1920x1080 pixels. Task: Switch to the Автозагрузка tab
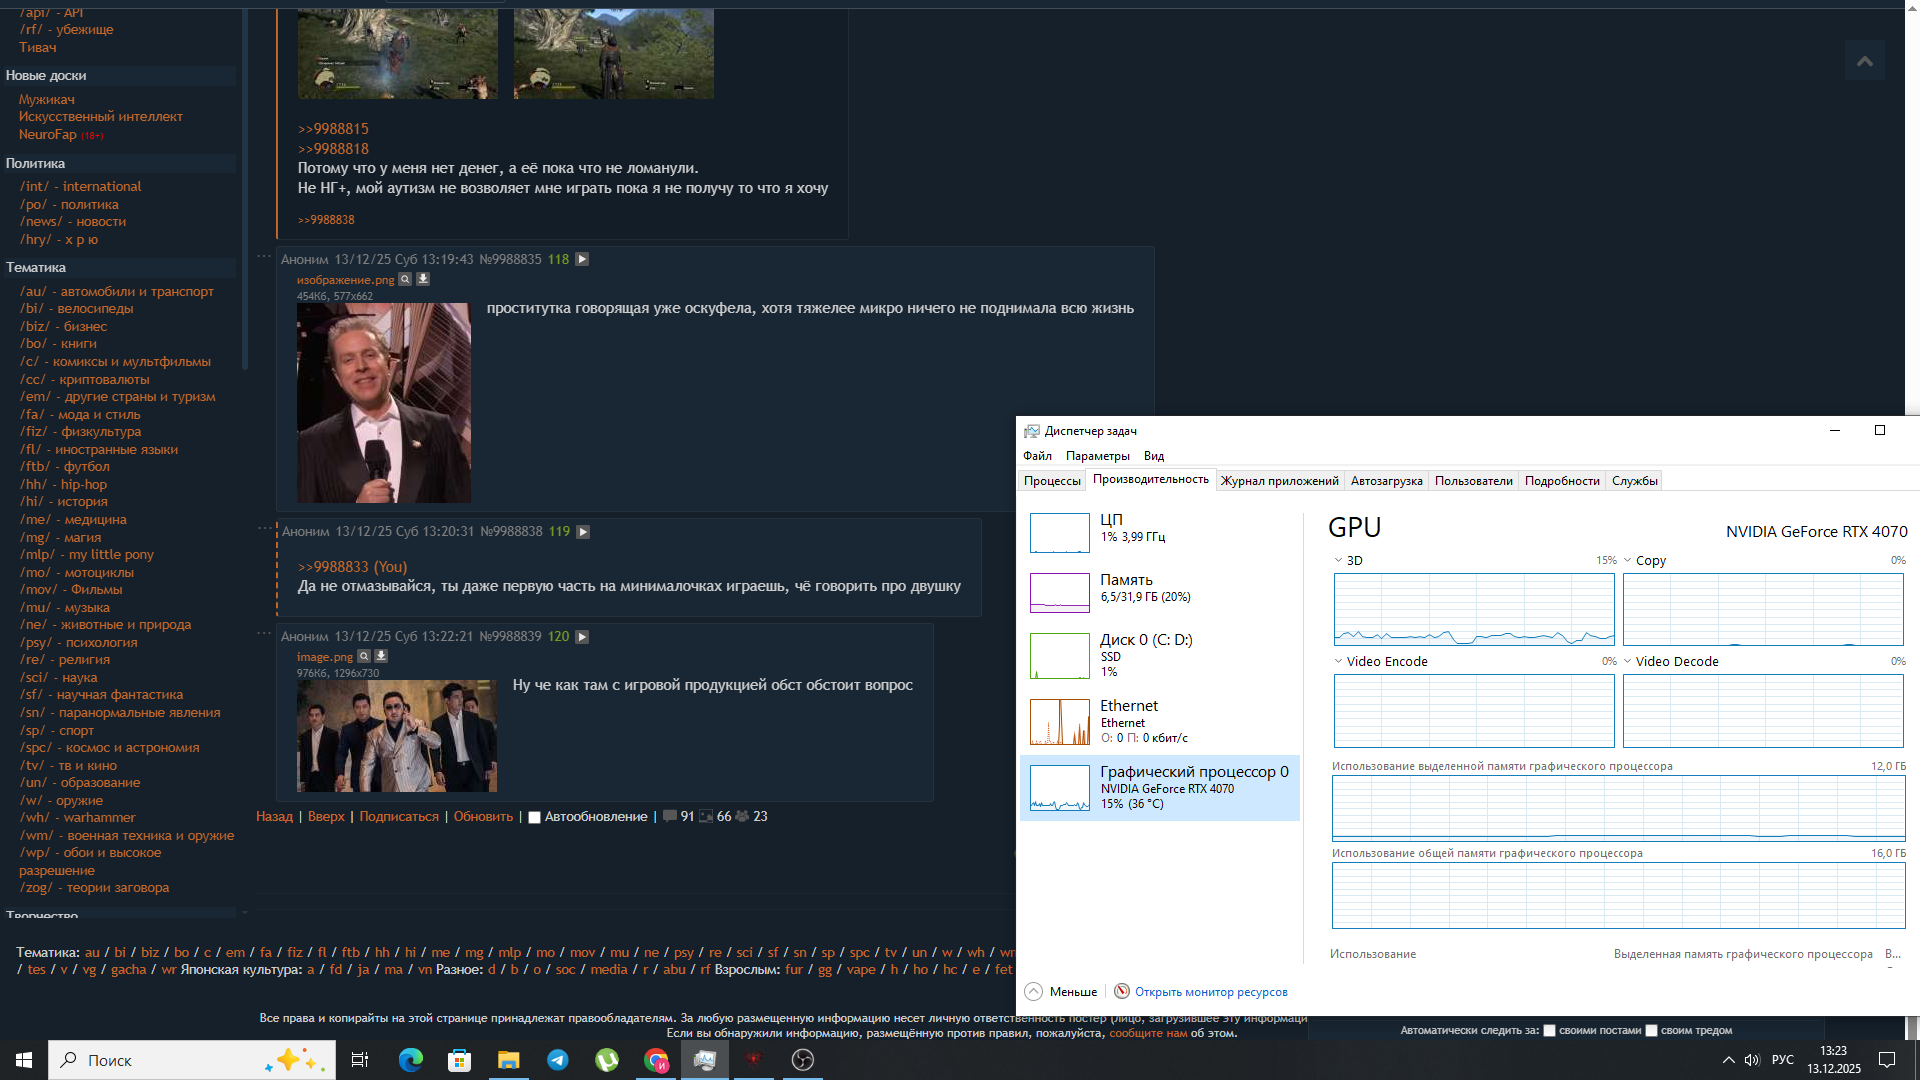coord(1386,481)
